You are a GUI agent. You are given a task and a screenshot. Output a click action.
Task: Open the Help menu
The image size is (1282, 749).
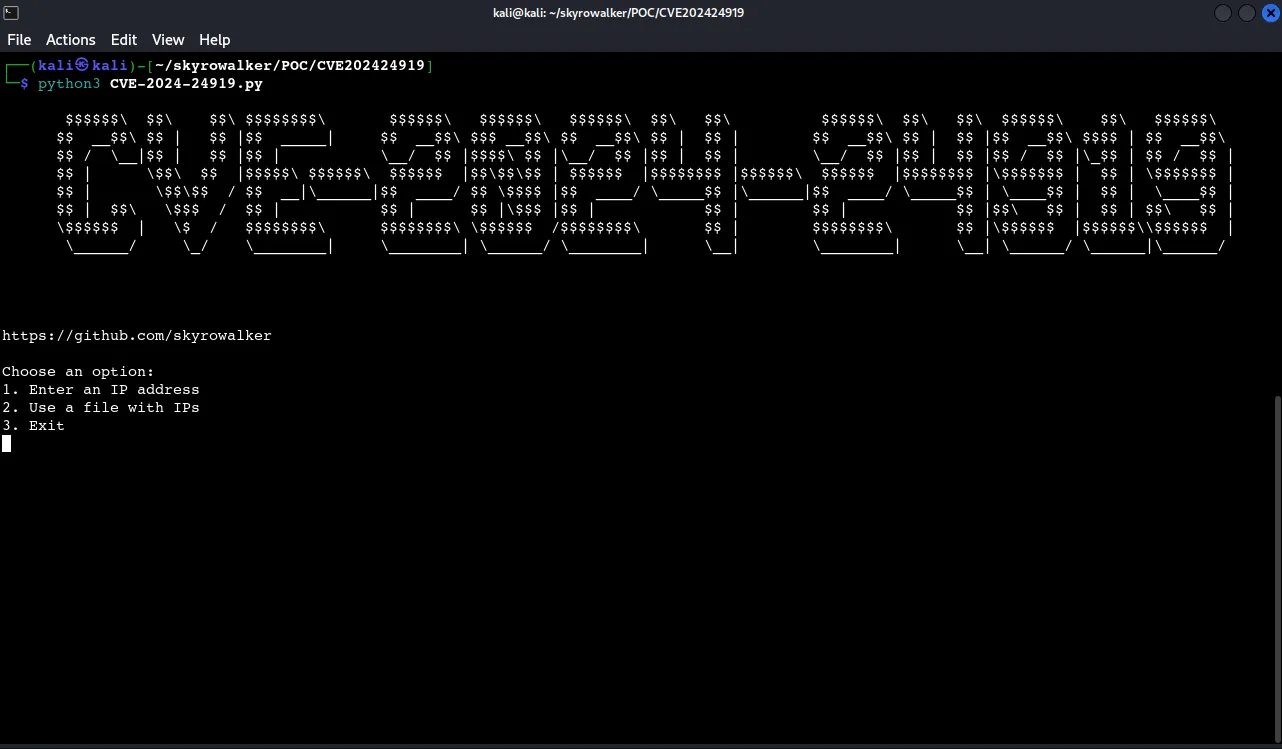pyautogui.click(x=214, y=40)
